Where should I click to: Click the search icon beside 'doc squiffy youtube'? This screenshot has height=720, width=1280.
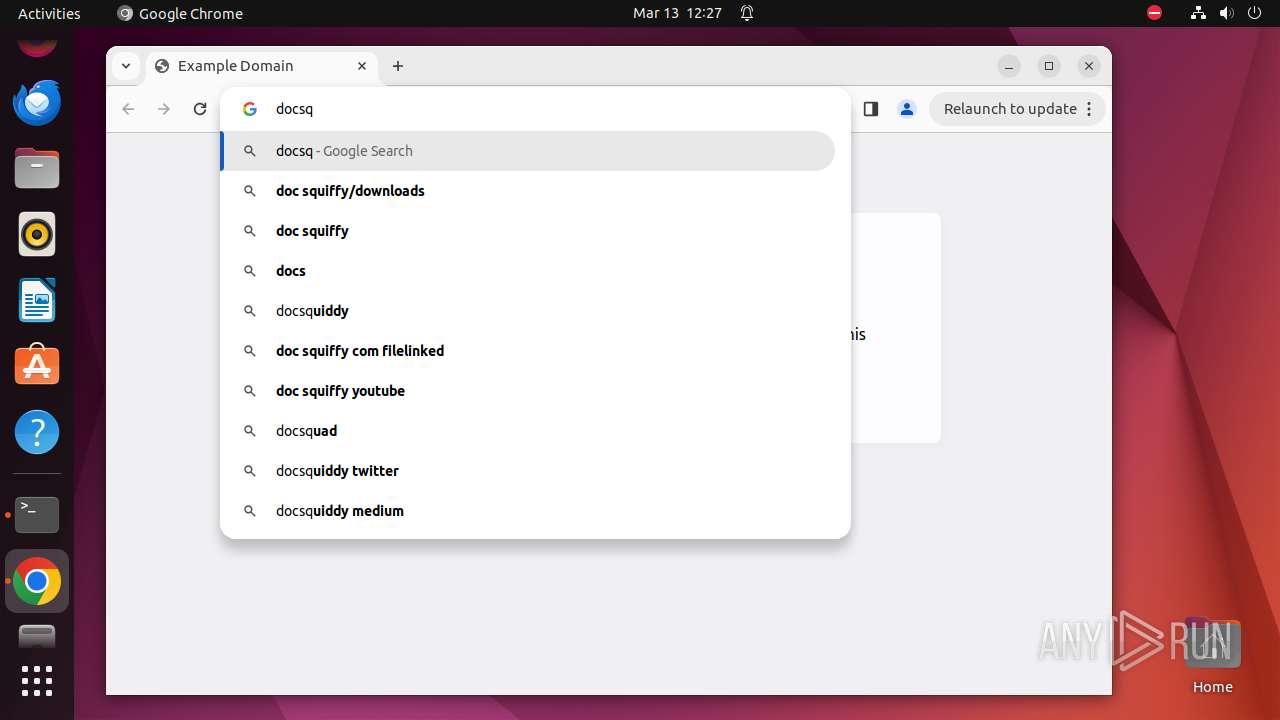[250, 391]
